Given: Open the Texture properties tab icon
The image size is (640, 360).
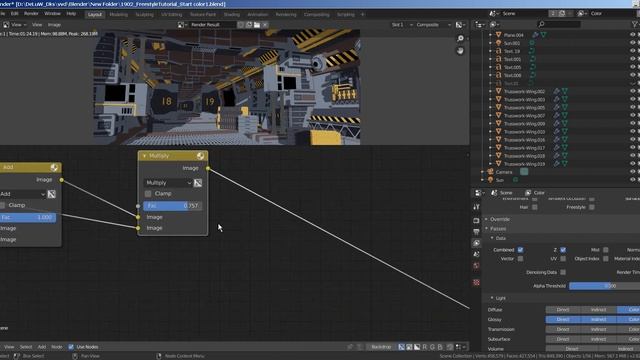Looking at the screenshot, I should (476, 282).
